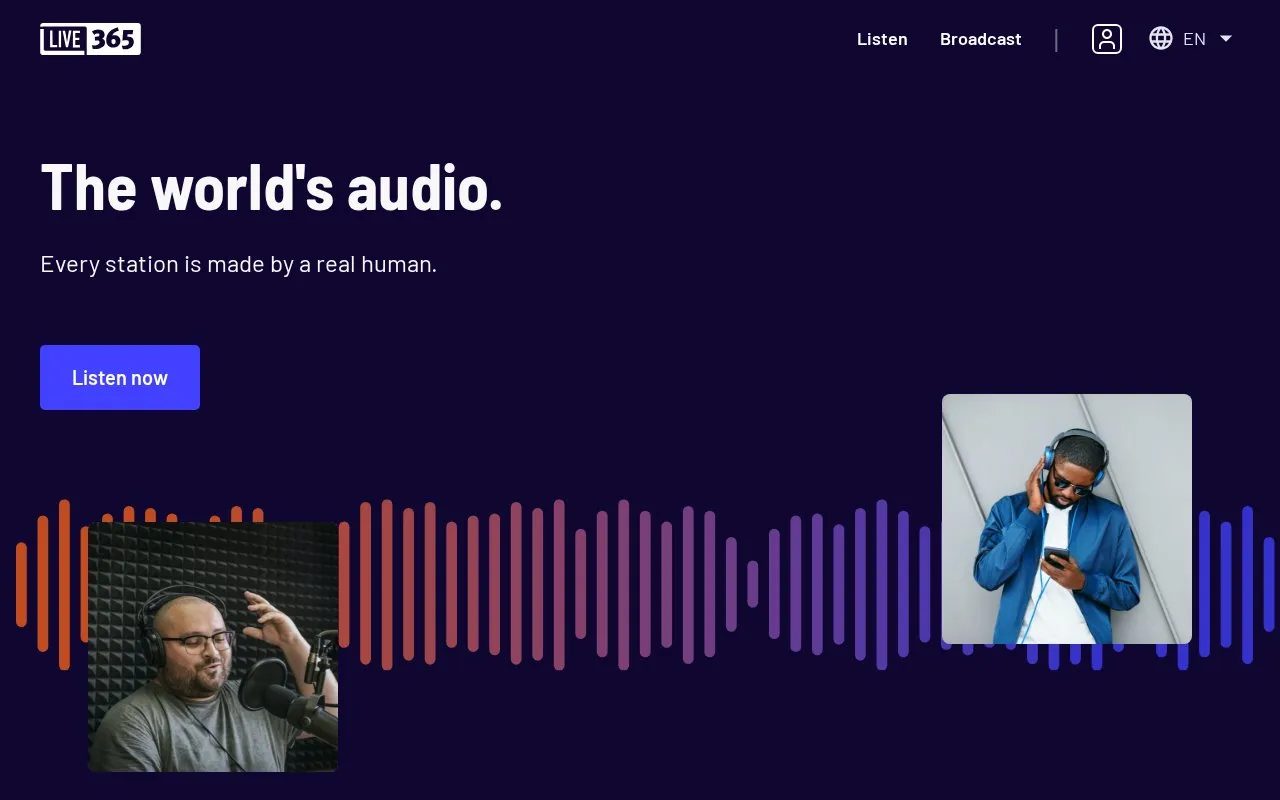This screenshot has width=1280, height=800.
Task: Click the globe language icon
Action: [x=1161, y=38]
